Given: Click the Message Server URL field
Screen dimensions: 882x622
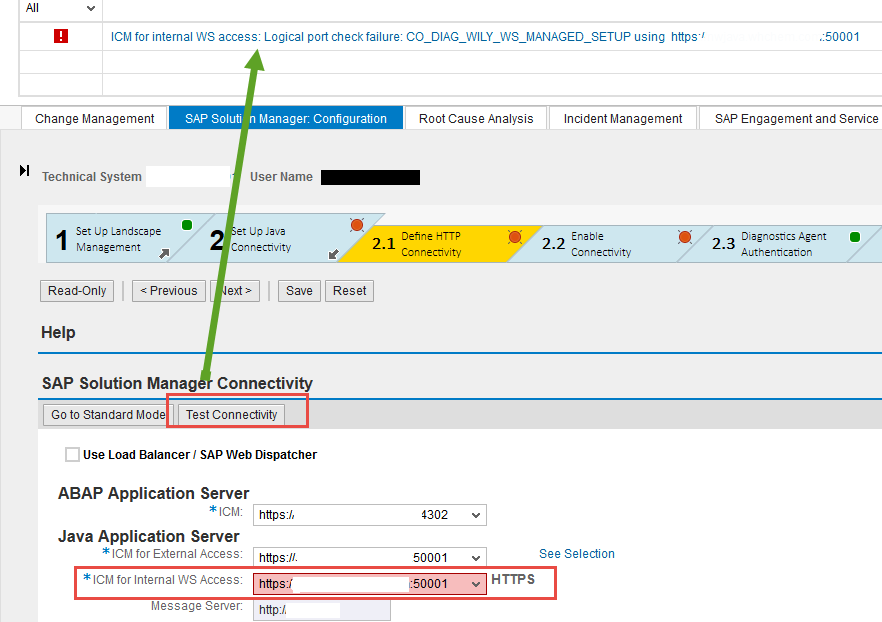Looking at the screenshot, I should tap(322, 610).
